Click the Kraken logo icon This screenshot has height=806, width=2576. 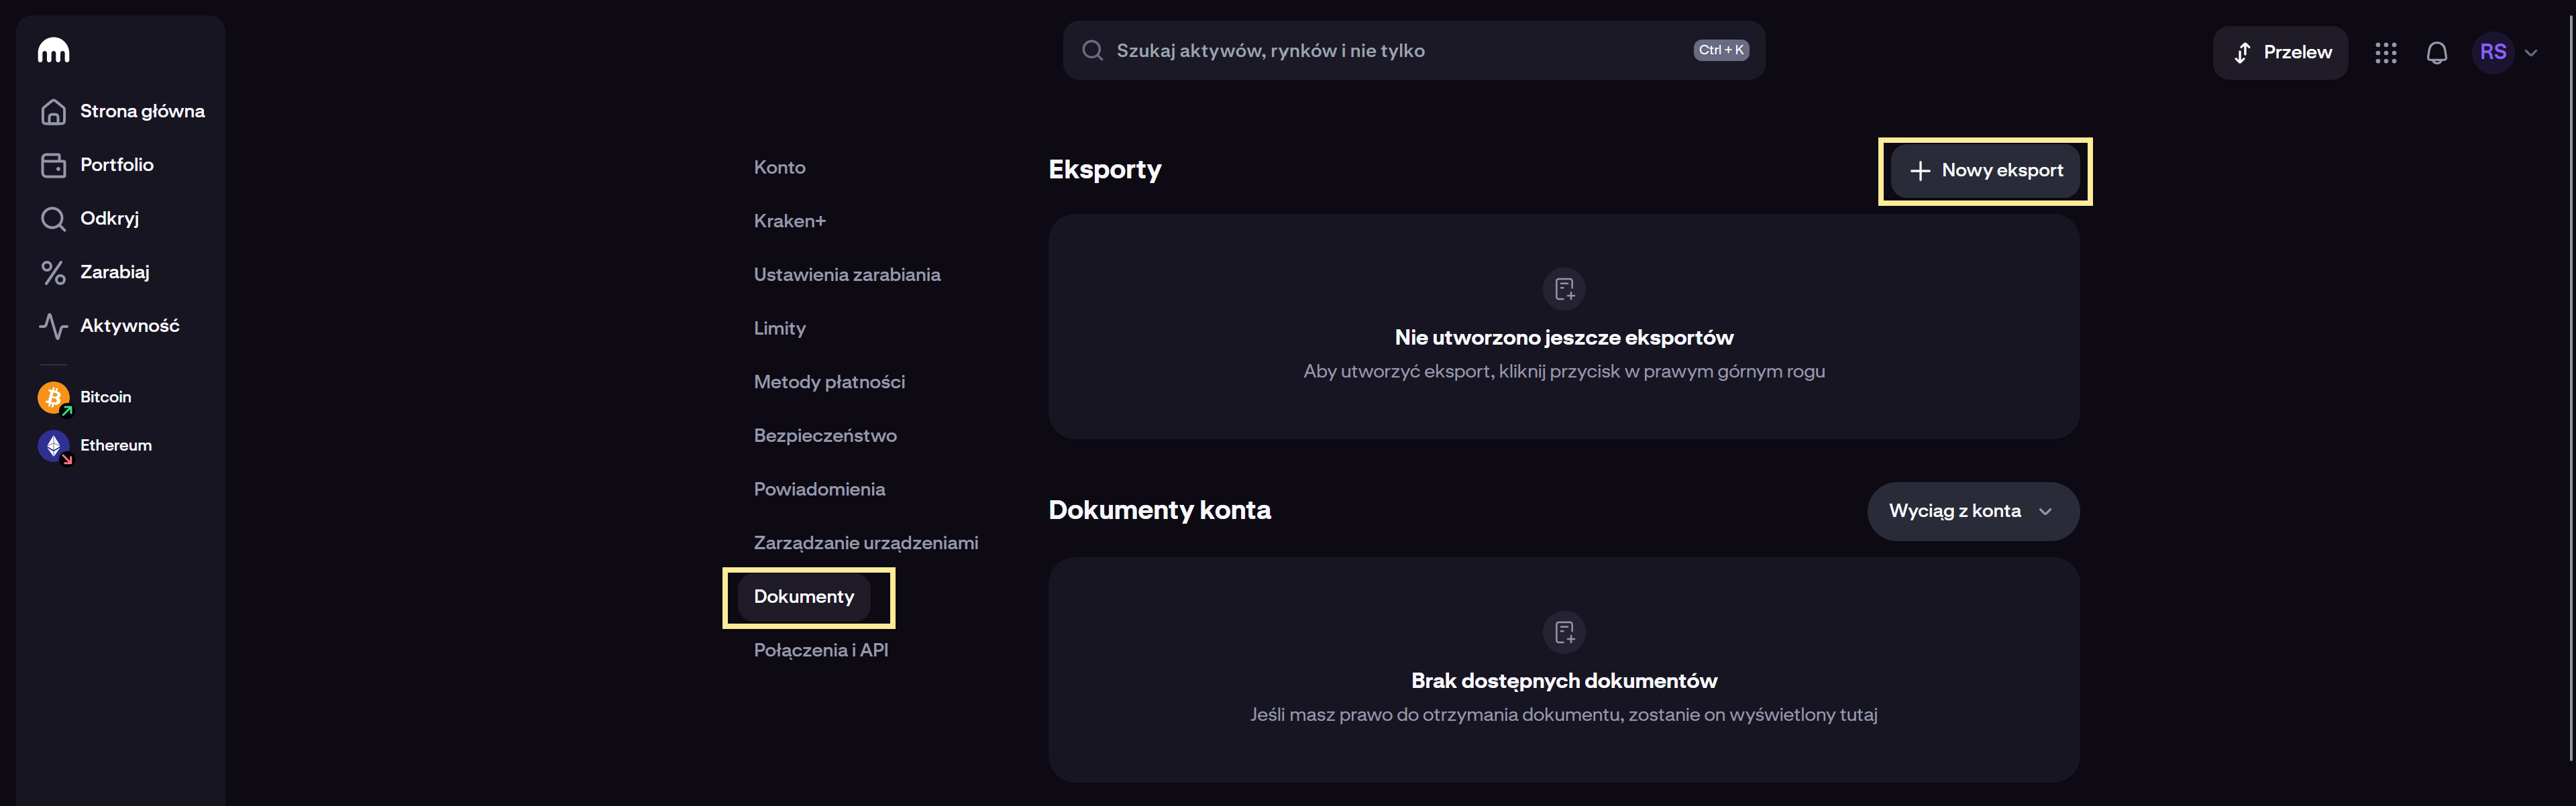tap(53, 50)
